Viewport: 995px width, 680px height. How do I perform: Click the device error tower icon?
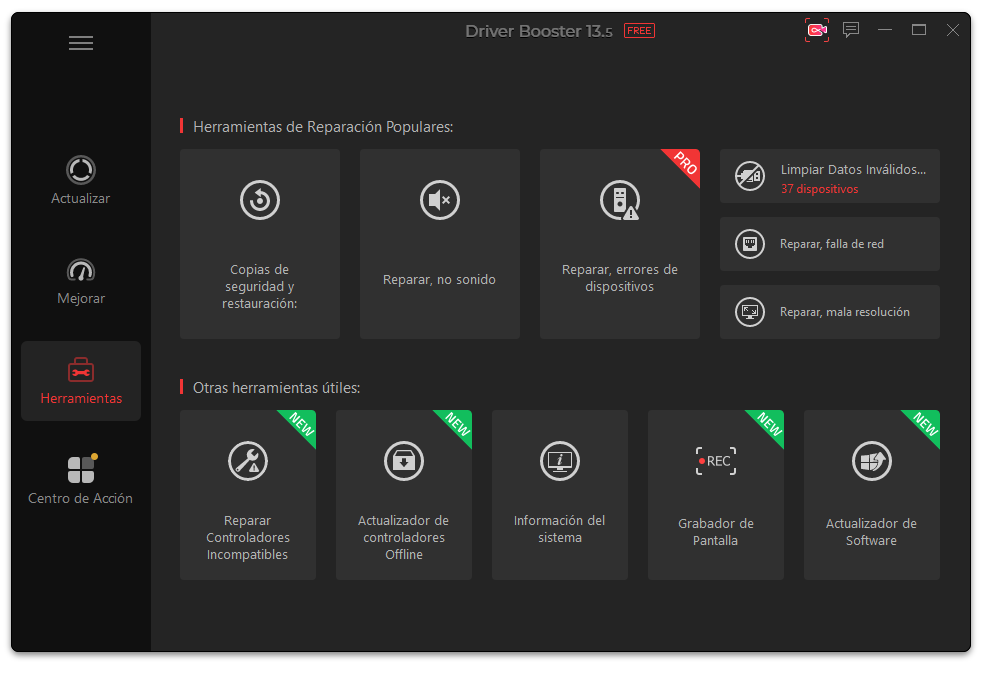coord(620,200)
